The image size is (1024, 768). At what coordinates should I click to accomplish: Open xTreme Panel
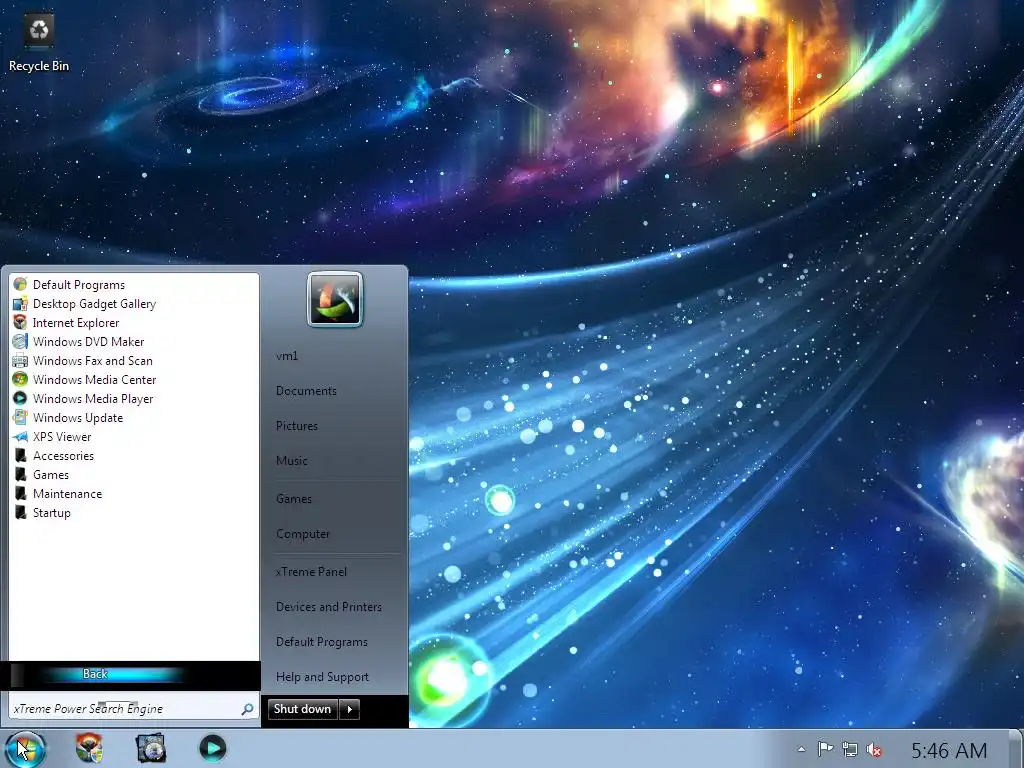pyautogui.click(x=311, y=572)
